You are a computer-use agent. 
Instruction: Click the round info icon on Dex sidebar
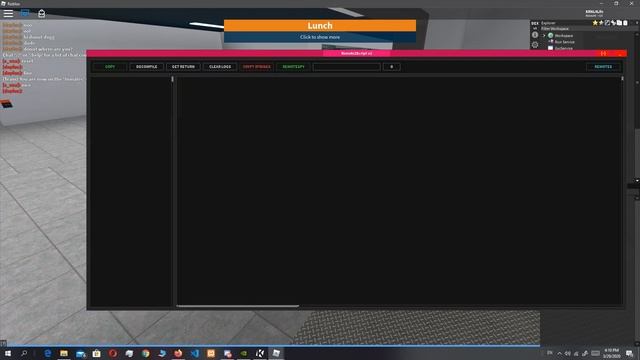pyautogui.click(x=535, y=35)
